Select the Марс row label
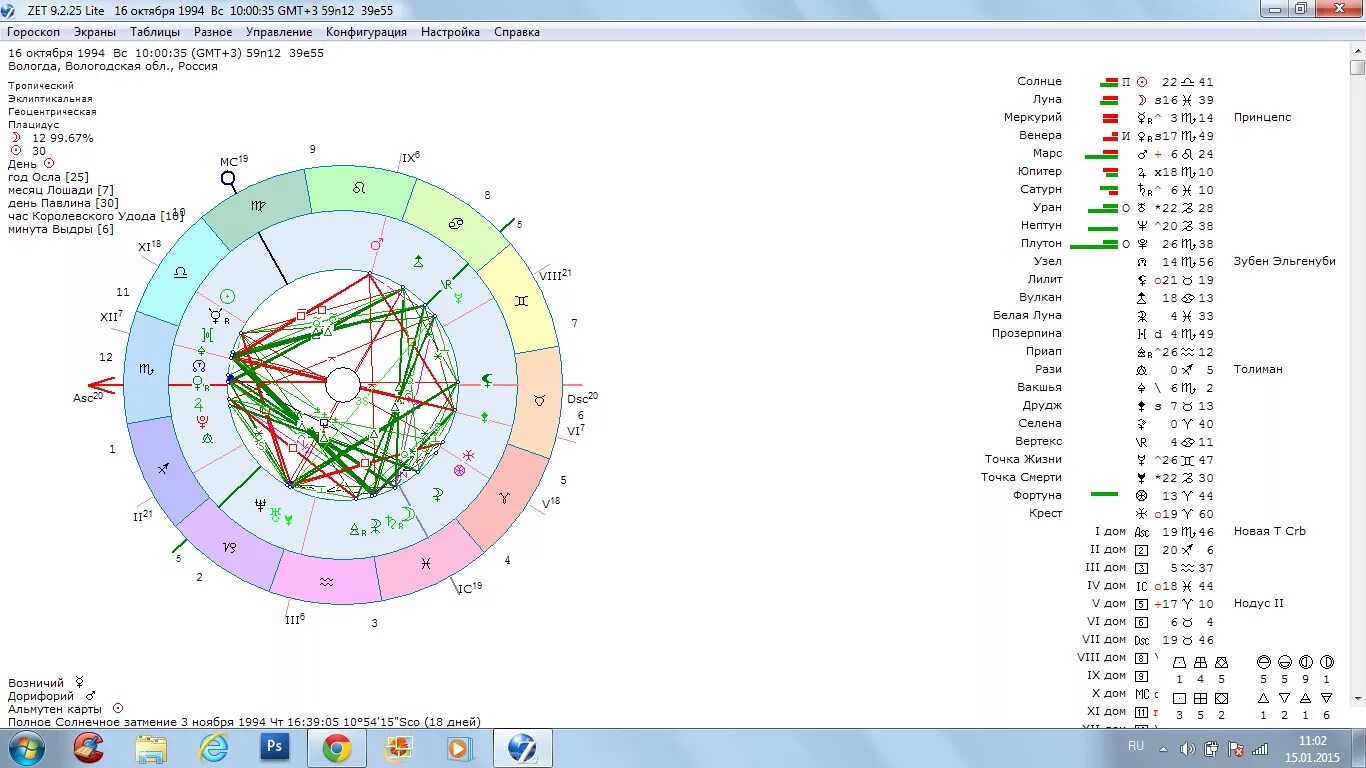This screenshot has height=768, width=1366. click(1047, 153)
